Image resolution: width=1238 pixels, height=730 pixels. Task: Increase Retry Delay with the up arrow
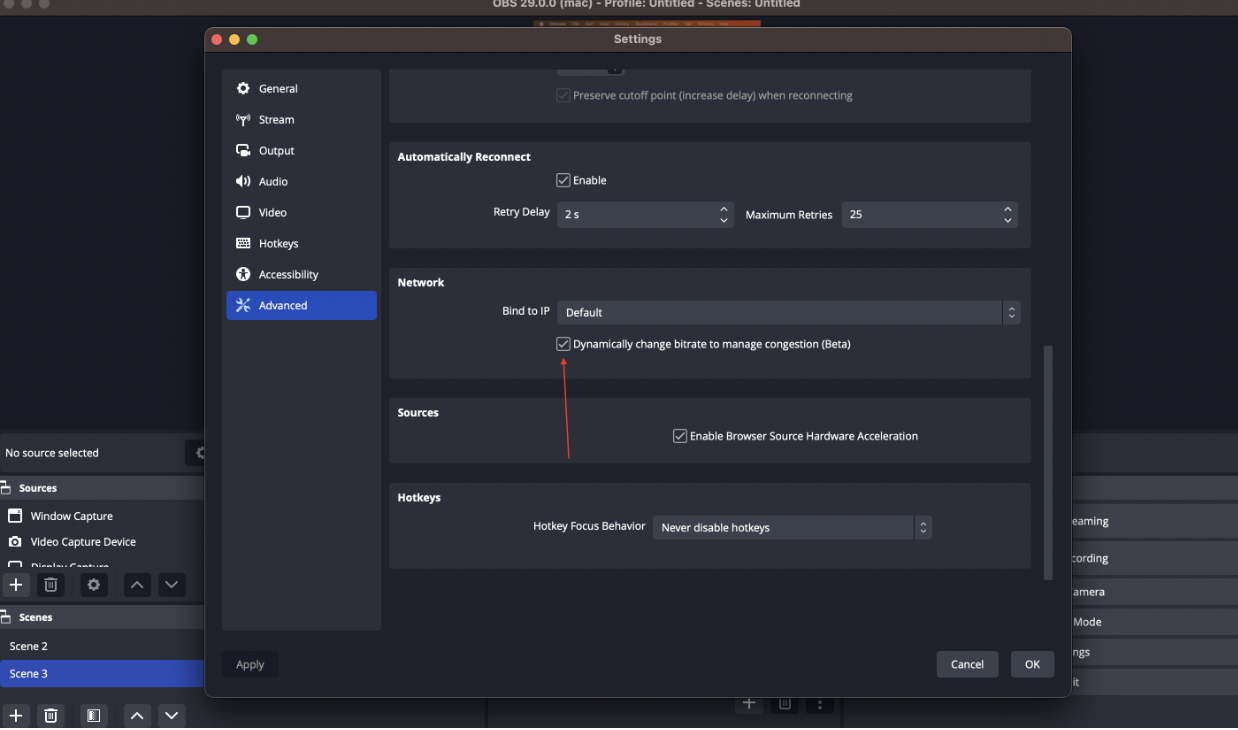click(x=724, y=209)
